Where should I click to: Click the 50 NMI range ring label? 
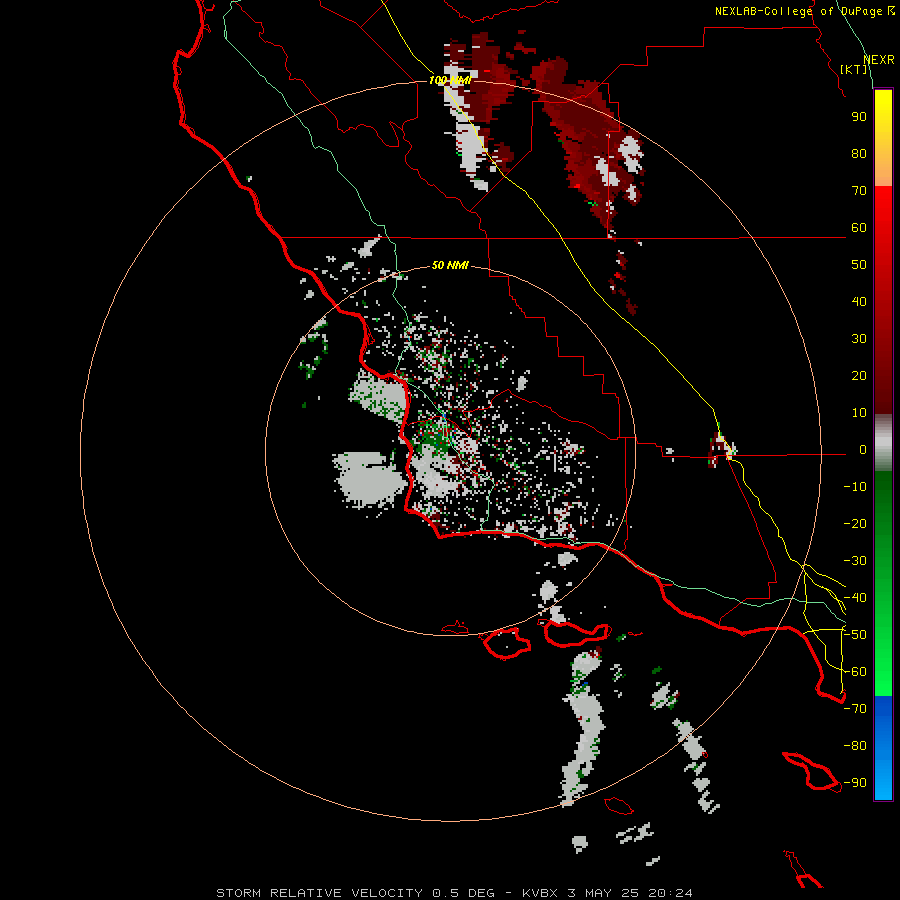[x=450, y=265]
